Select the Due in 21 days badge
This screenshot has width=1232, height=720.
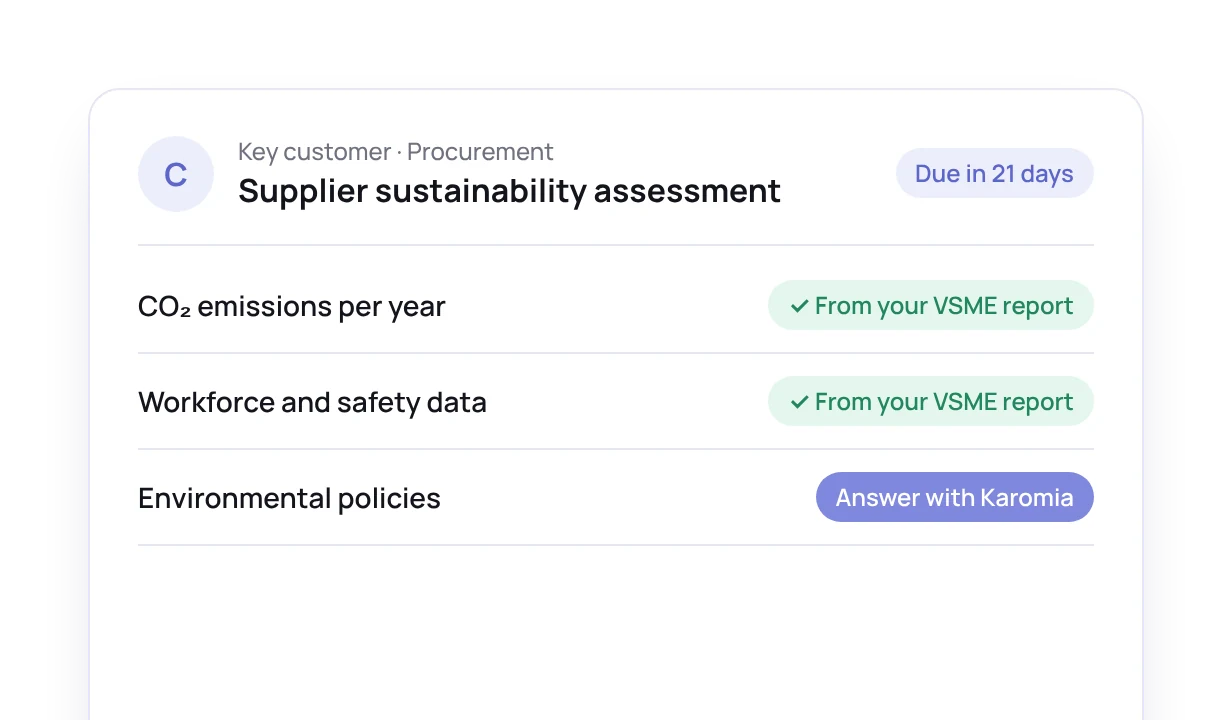(x=995, y=173)
